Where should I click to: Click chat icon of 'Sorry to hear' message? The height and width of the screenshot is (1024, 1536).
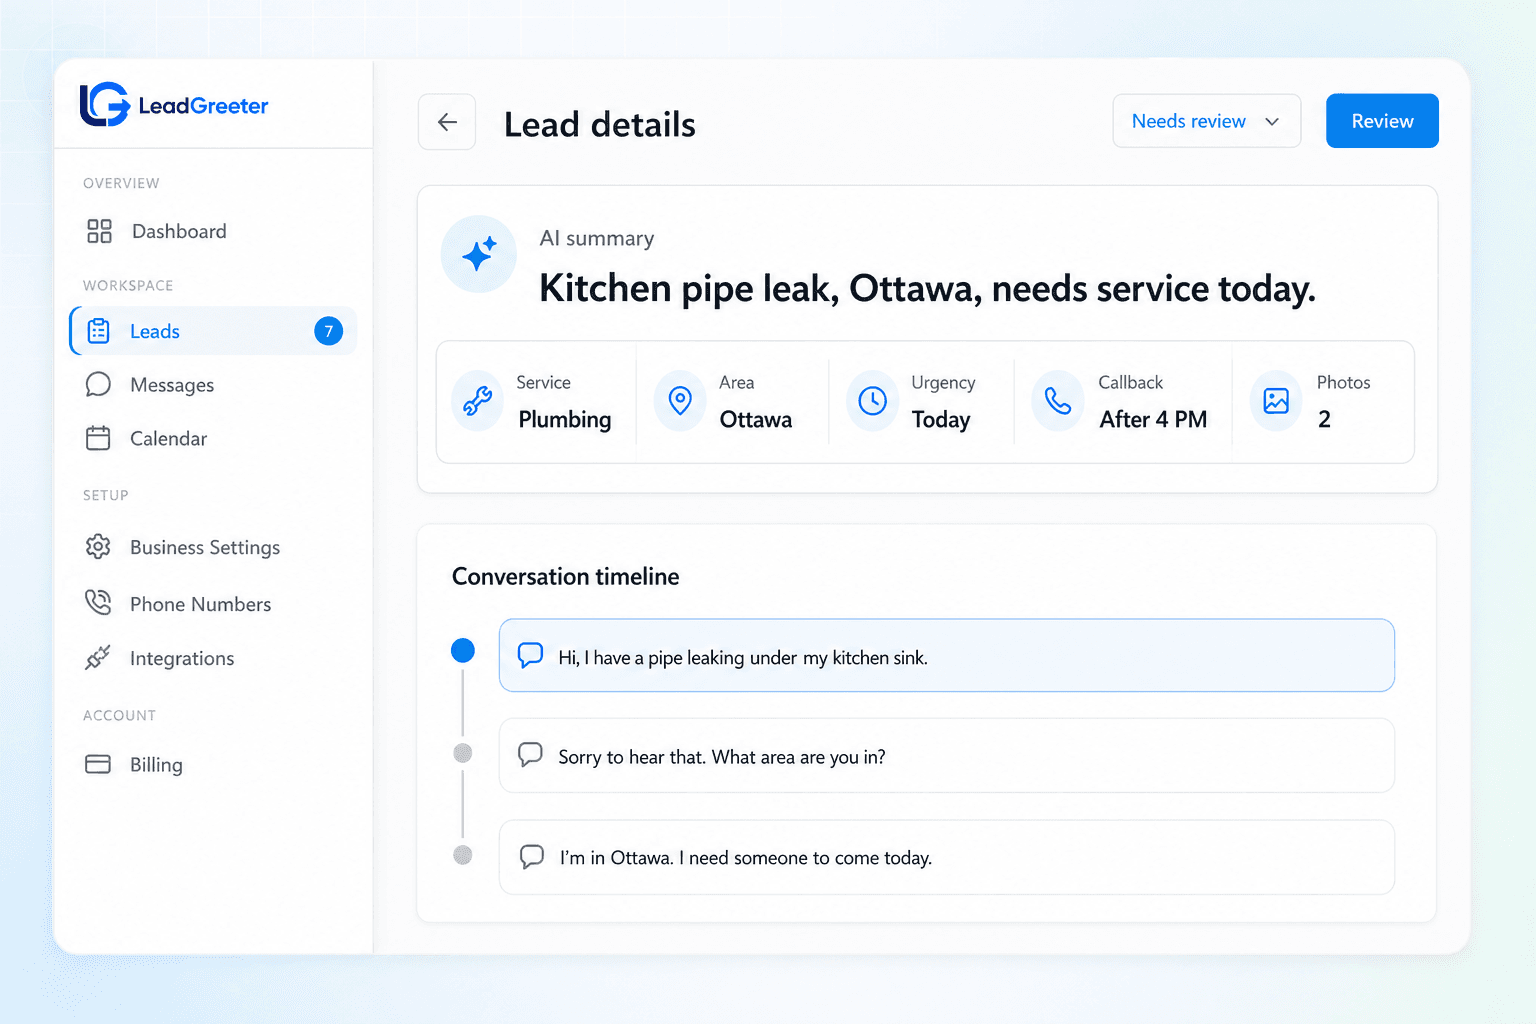(530, 755)
